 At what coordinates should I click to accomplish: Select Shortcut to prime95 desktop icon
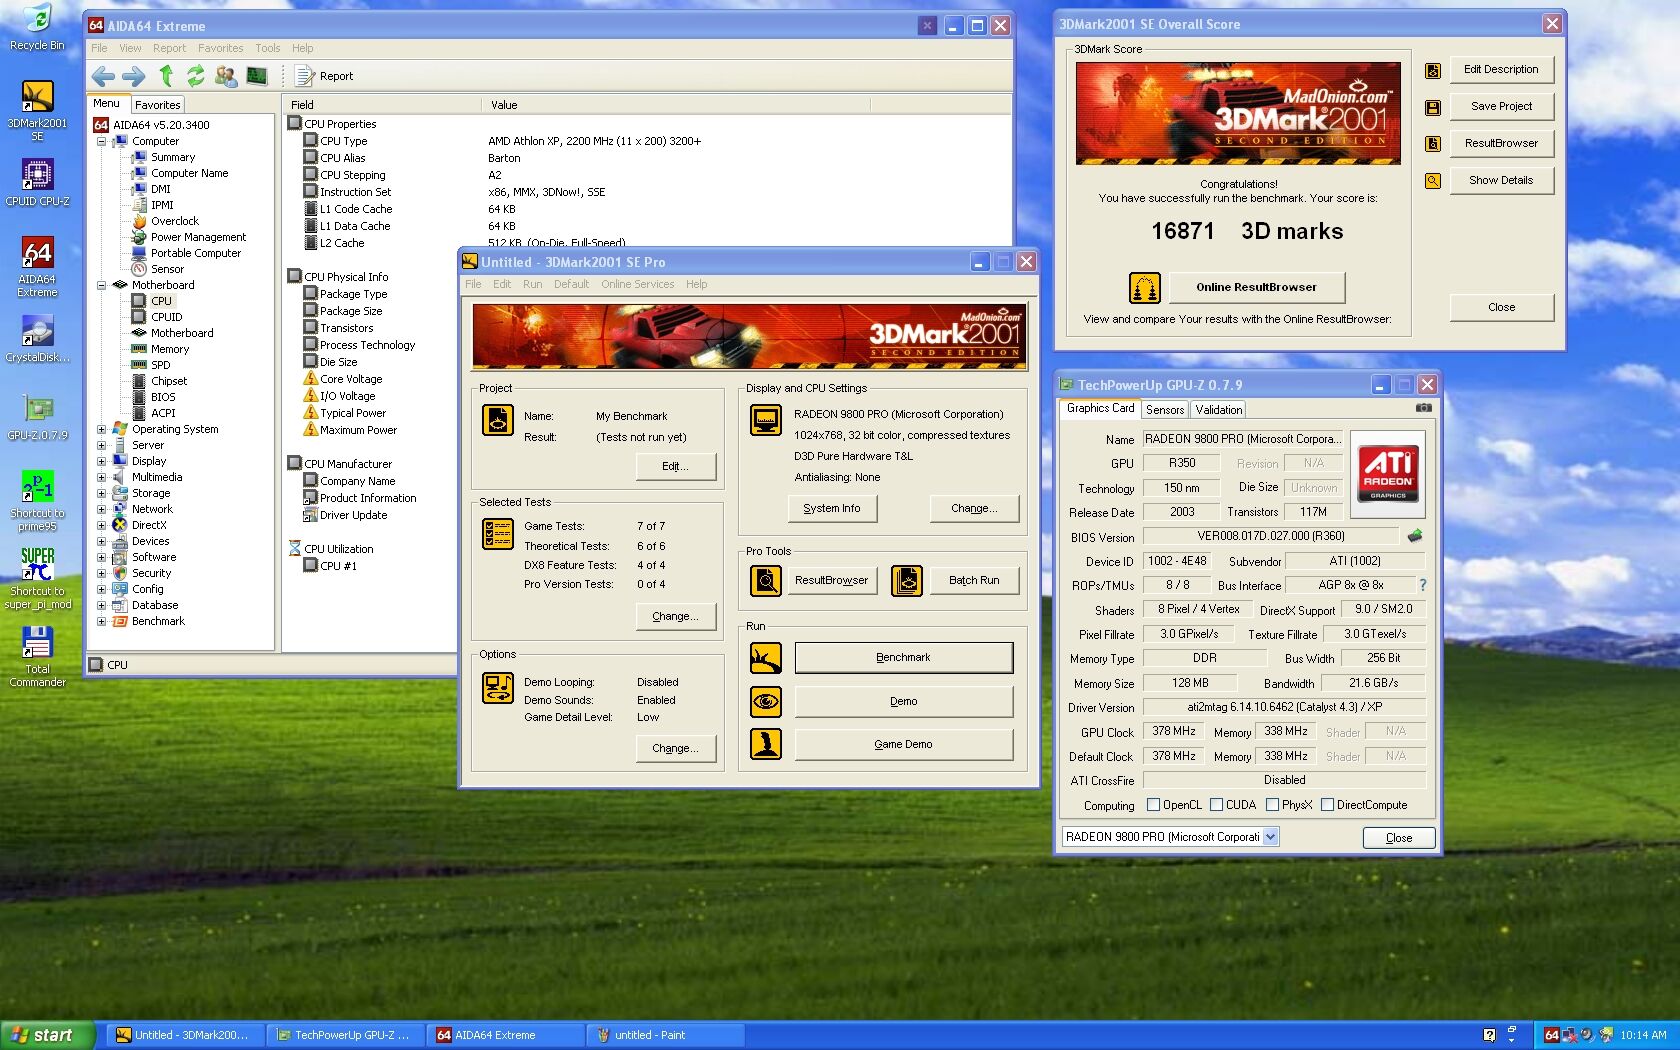(x=37, y=500)
